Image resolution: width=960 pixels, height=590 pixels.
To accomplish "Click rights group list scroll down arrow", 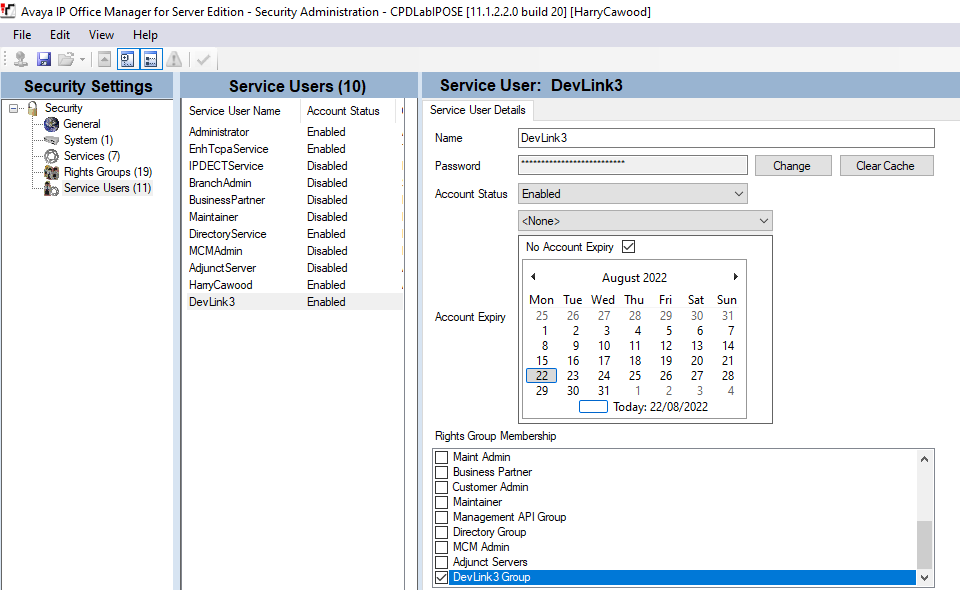I will [x=924, y=577].
